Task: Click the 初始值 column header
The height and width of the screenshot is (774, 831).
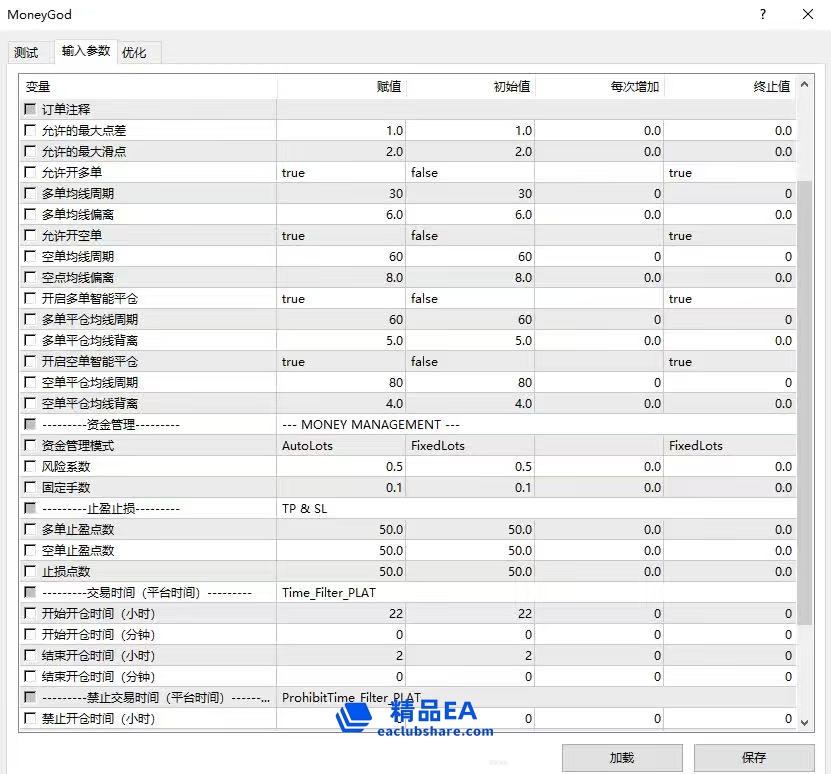Action: click(470, 86)
